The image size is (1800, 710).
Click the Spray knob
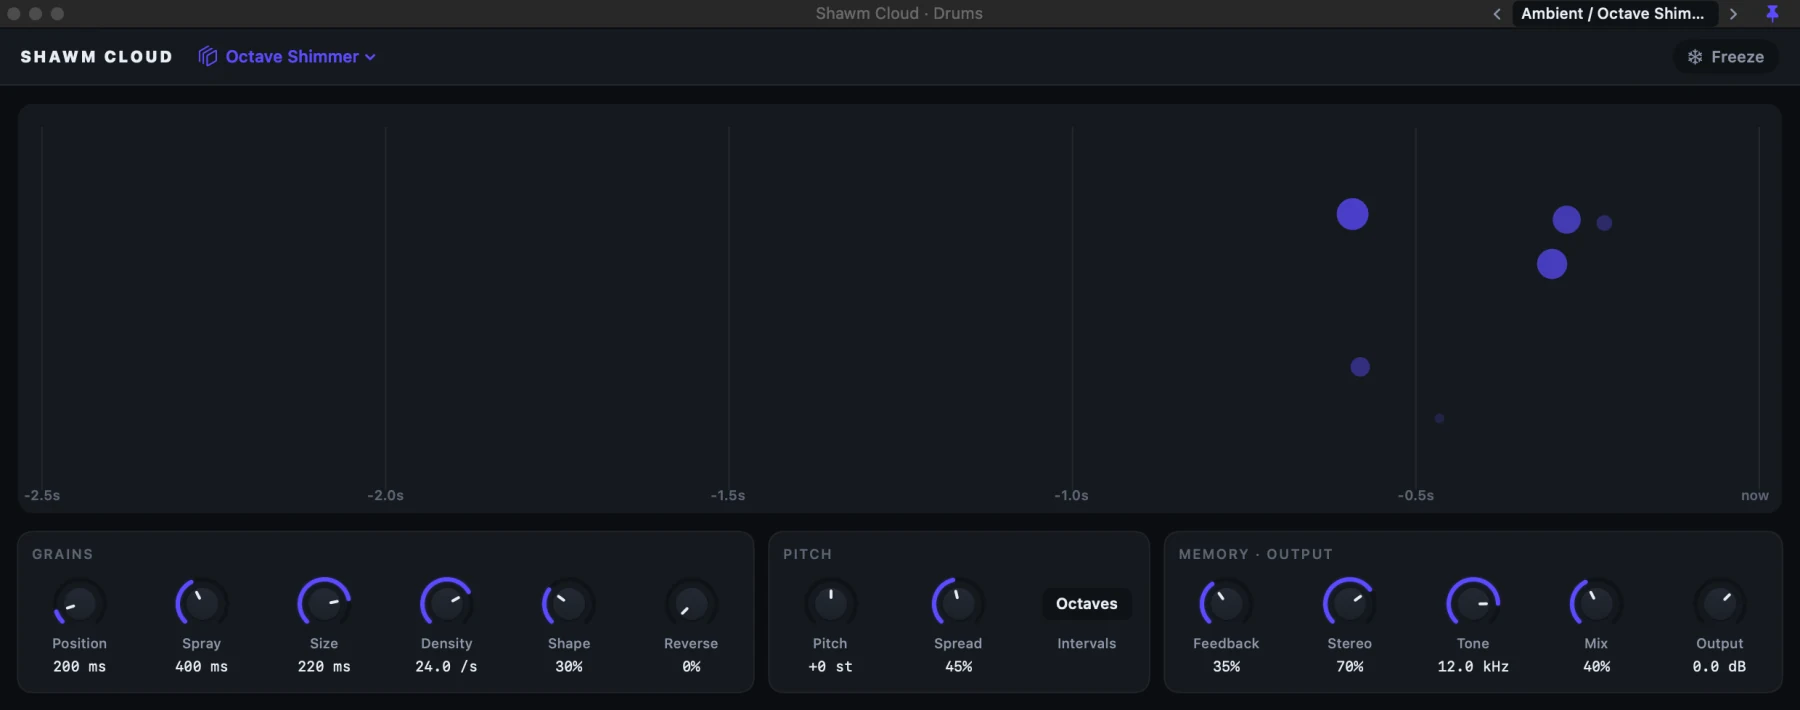(x=201, y=603)
